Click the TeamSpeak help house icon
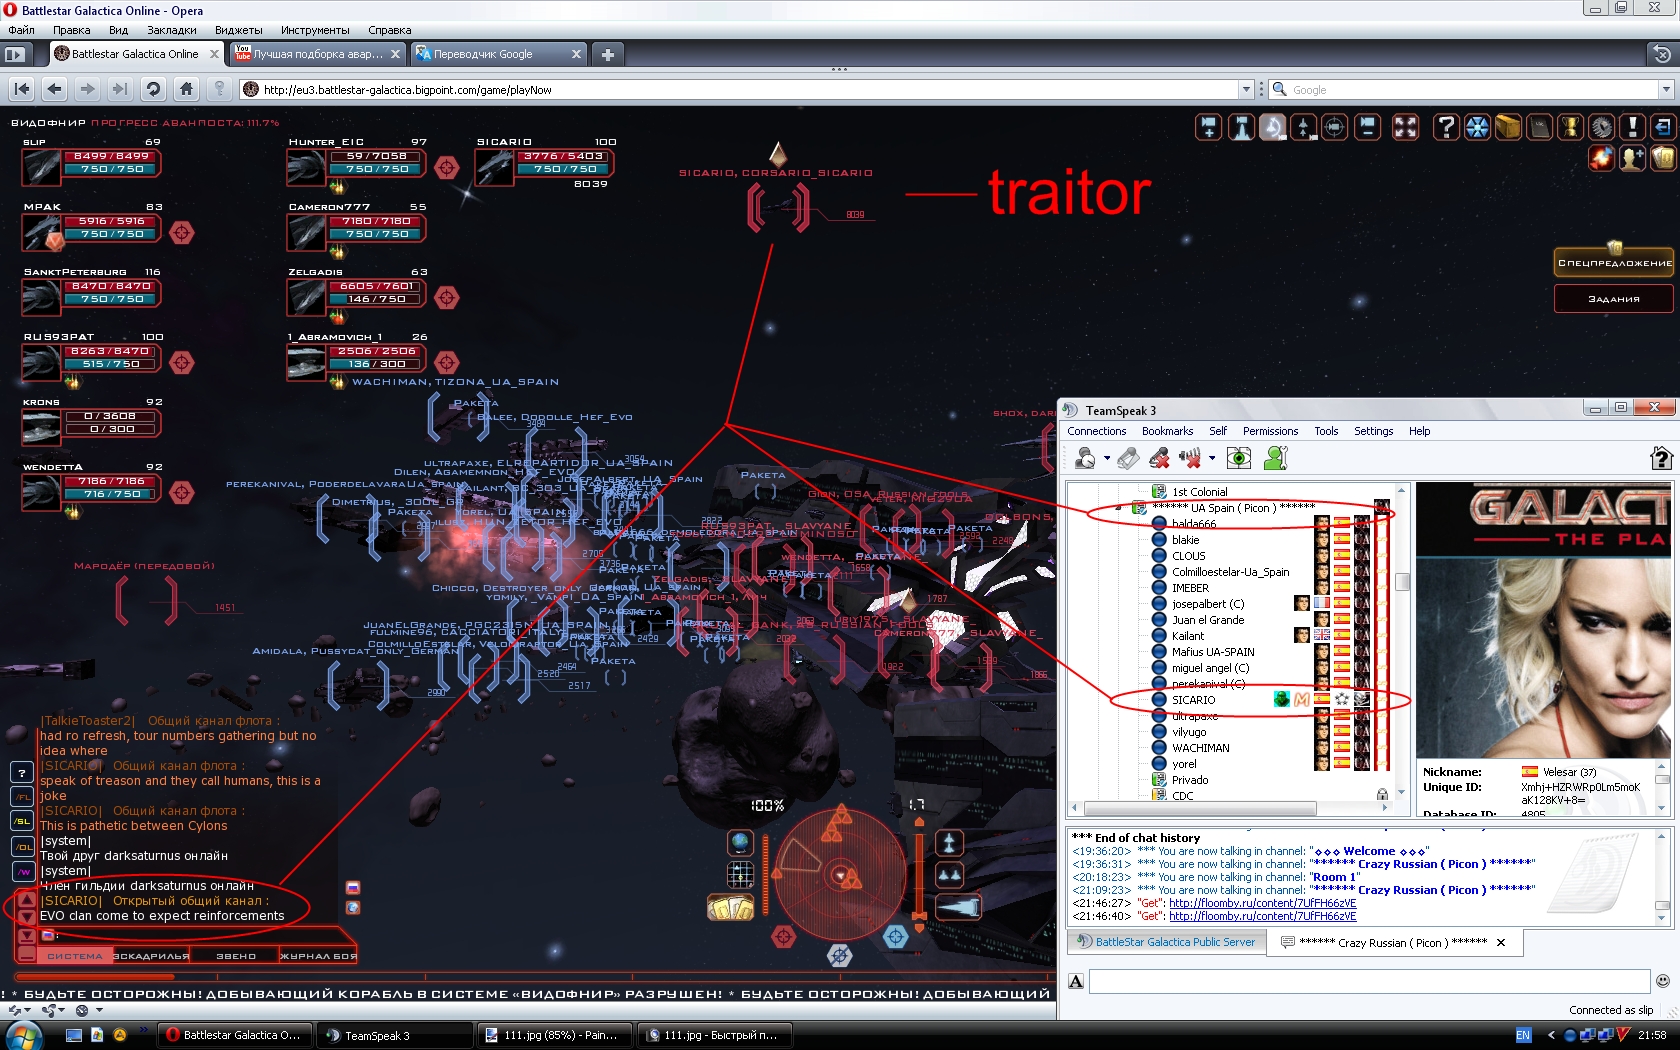This screenshot has width=1680, height=1050. 1661,458
